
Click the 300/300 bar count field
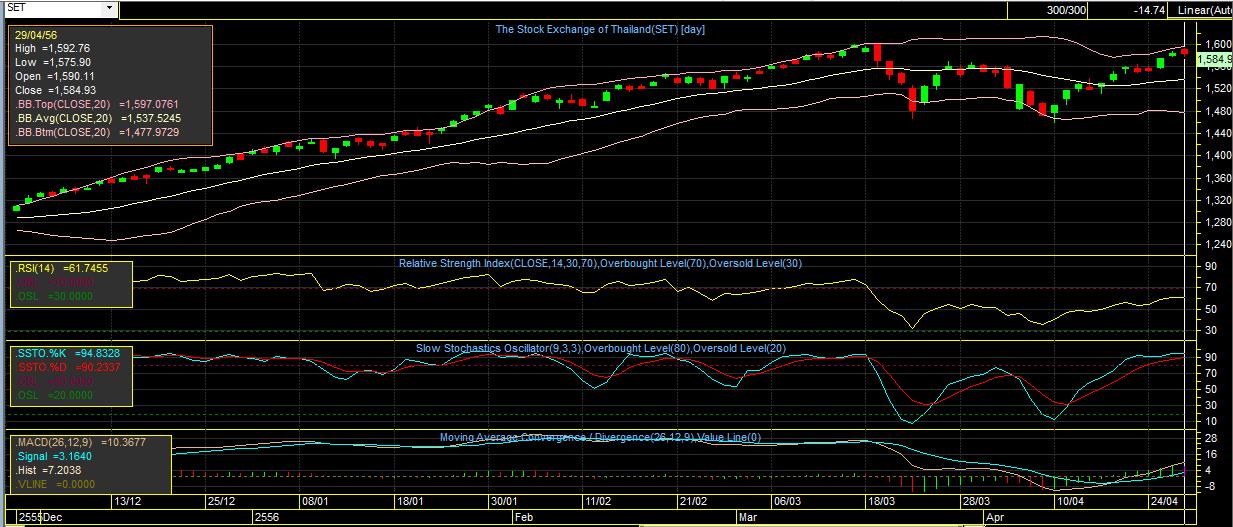click(1067, 9)
